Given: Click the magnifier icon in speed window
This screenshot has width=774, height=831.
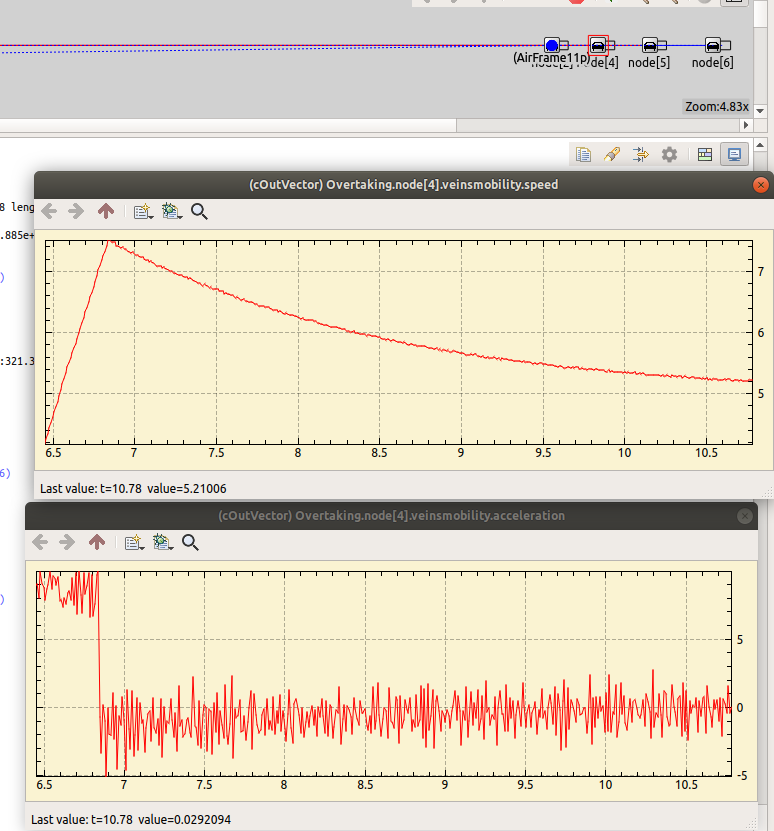Looking at the screenshot, I should pos(199,211).
